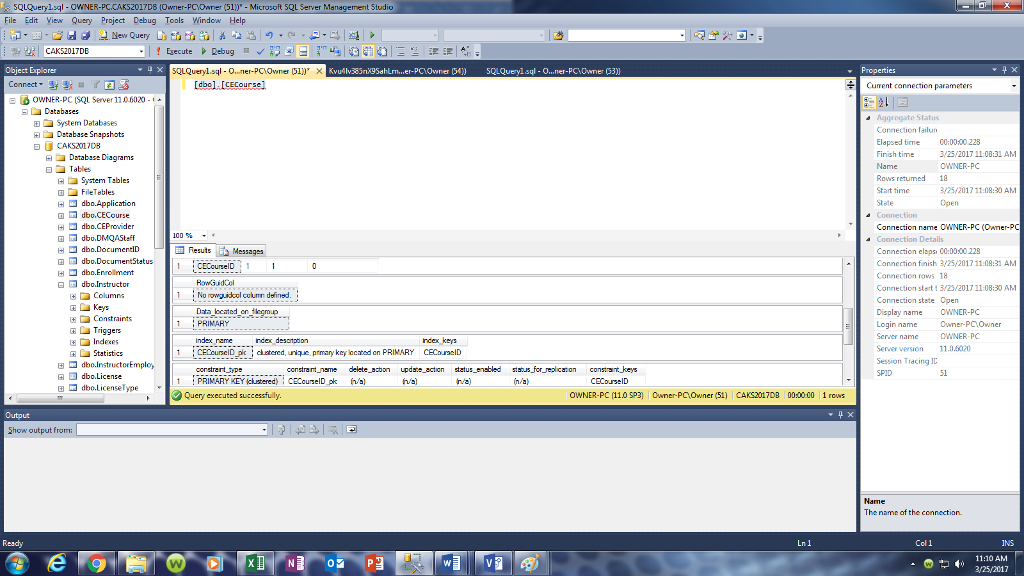1024x576 pixels.
Task: Switch Properties panel to Categorized view
Action: (870, 102)
